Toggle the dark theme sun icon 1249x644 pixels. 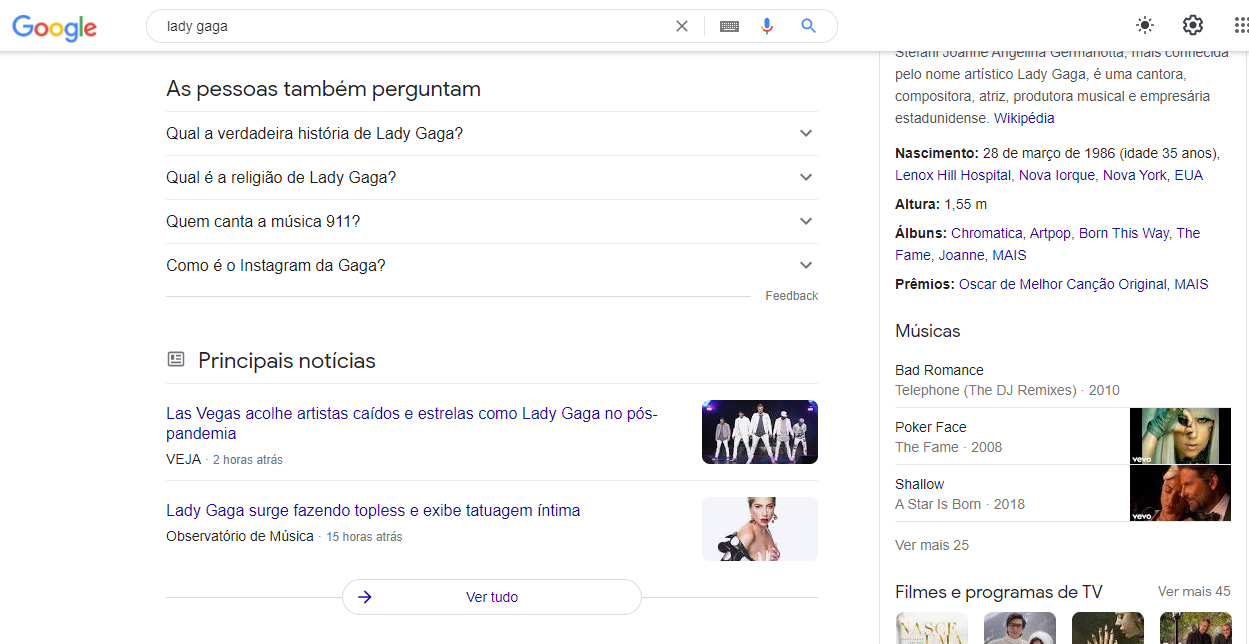pos(1145,26)
